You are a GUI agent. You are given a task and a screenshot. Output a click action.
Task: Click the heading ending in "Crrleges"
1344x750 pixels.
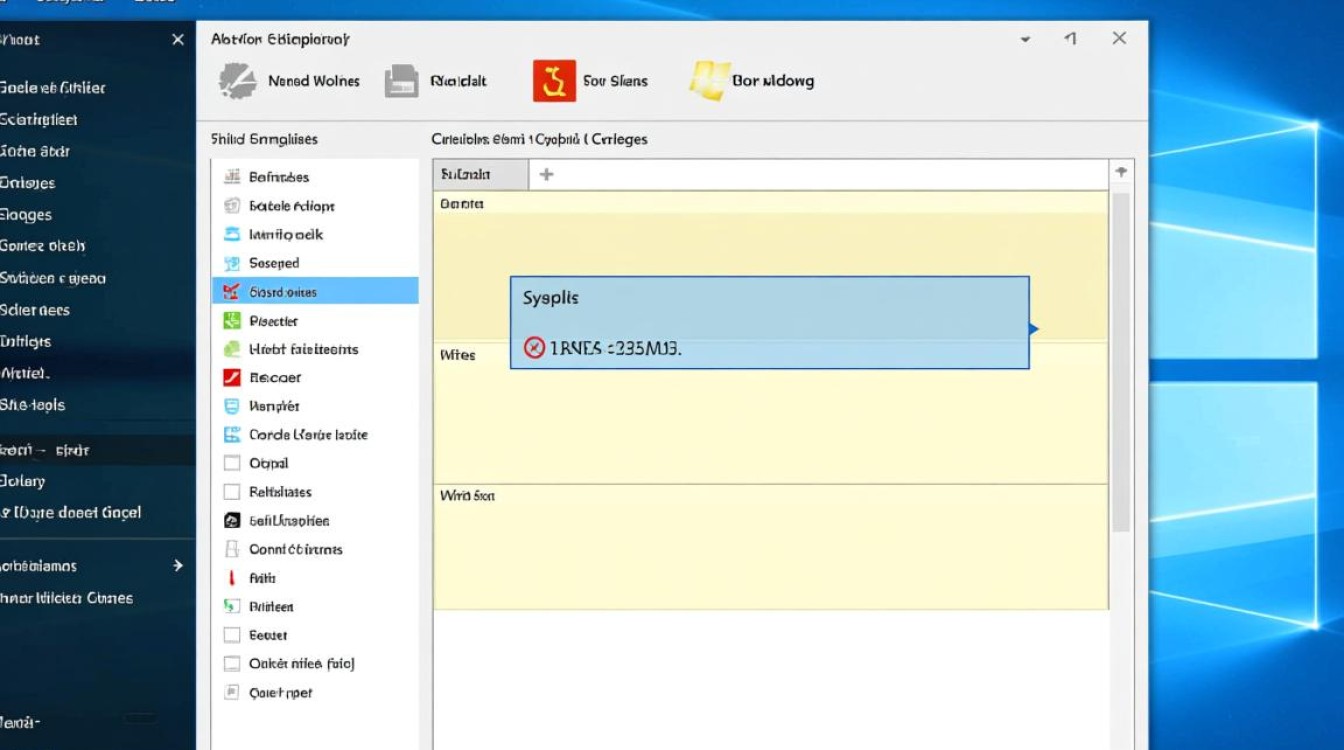click(540, 139)
